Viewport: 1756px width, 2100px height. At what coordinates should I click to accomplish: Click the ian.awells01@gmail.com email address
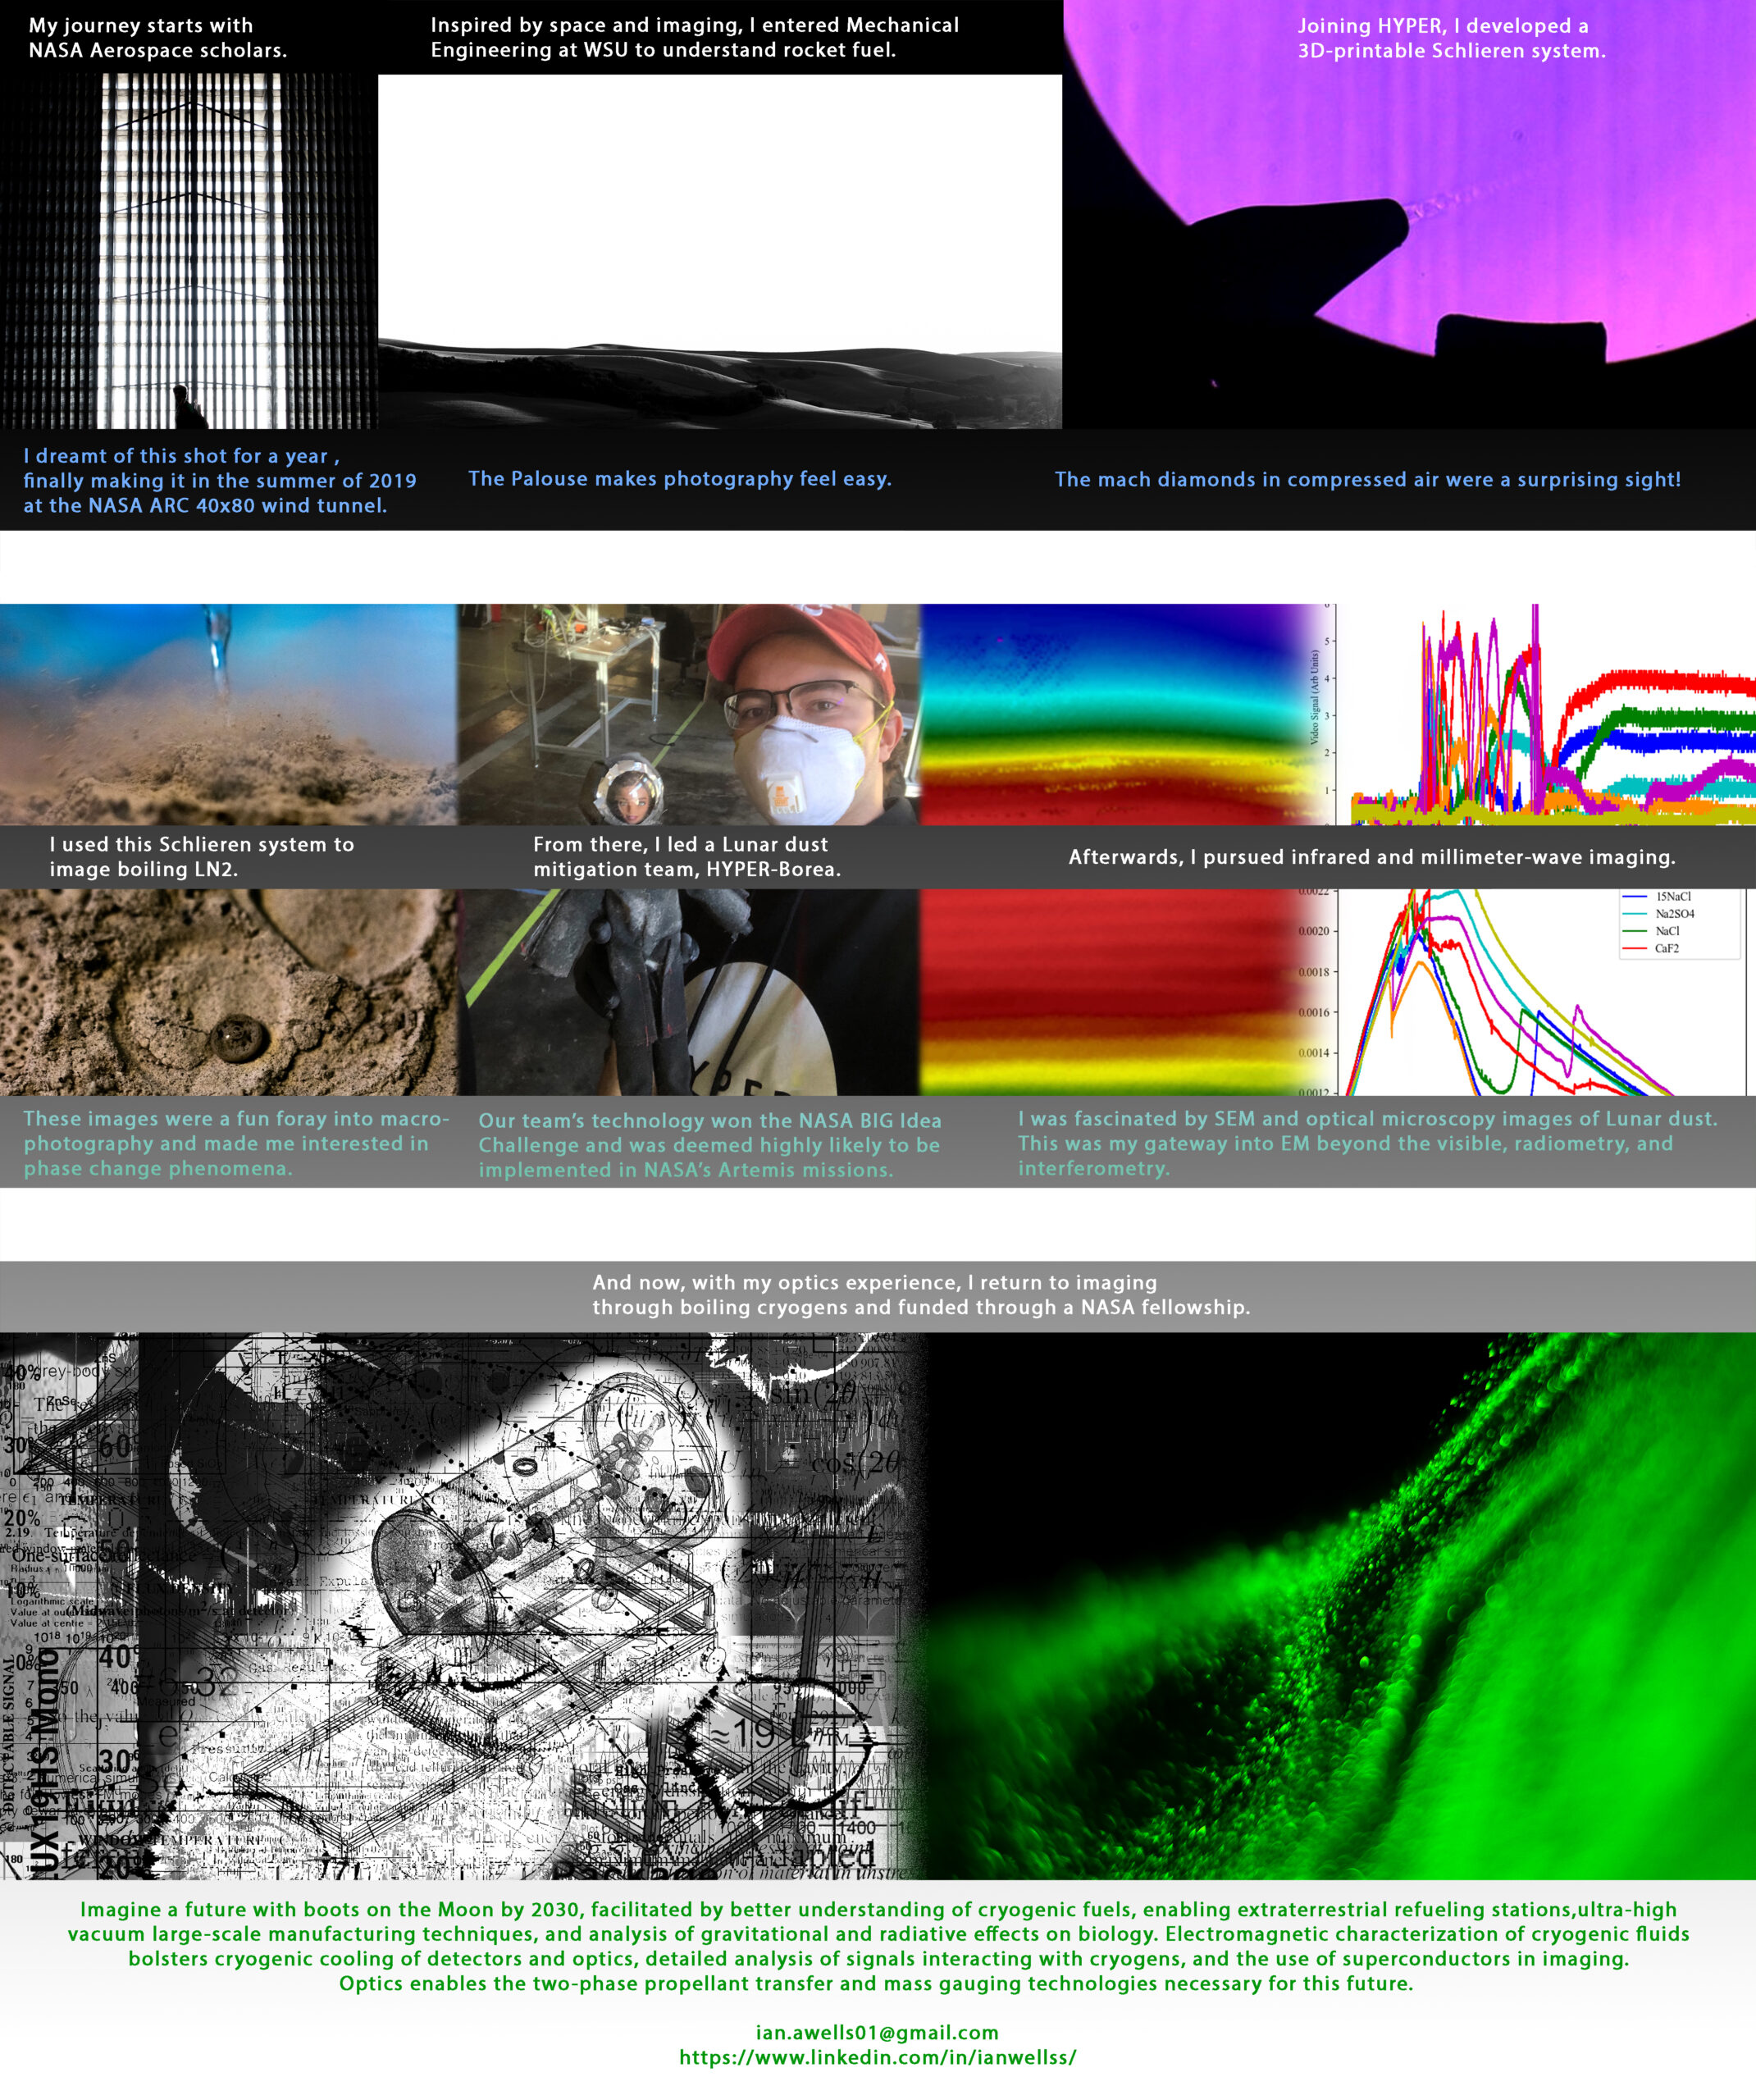(877, 2032)
